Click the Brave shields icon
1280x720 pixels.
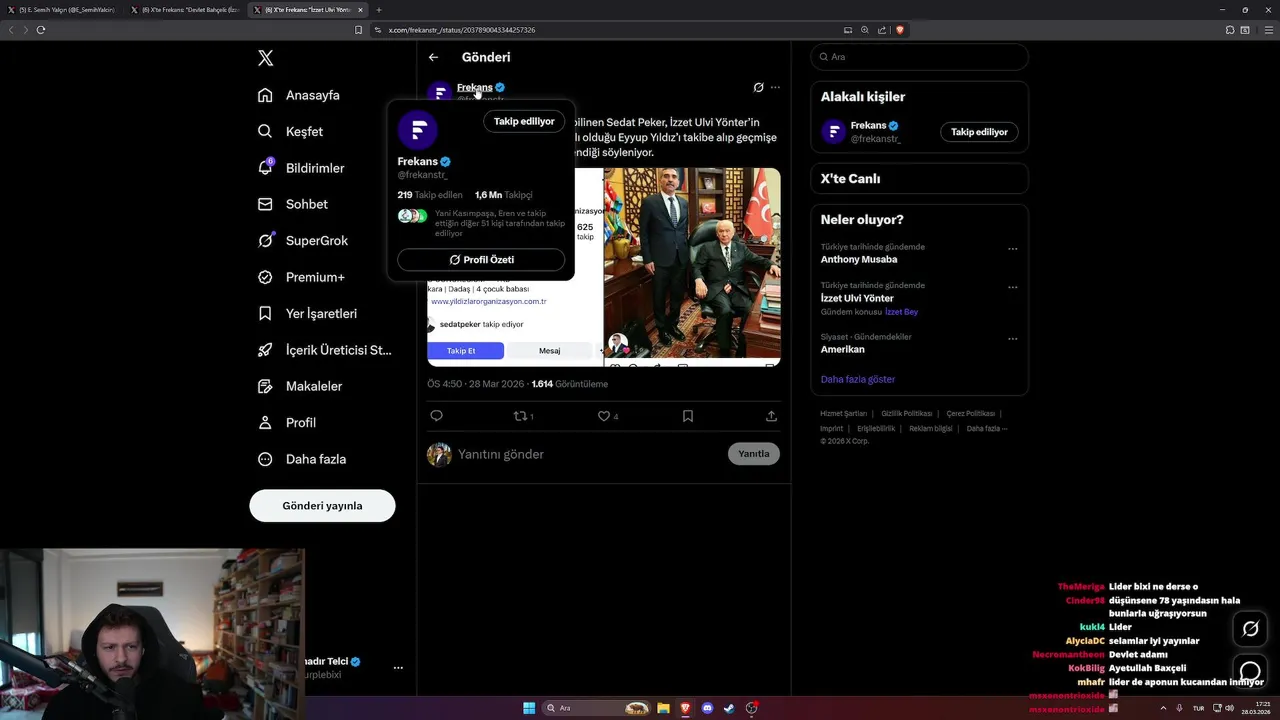pos(900,30)
